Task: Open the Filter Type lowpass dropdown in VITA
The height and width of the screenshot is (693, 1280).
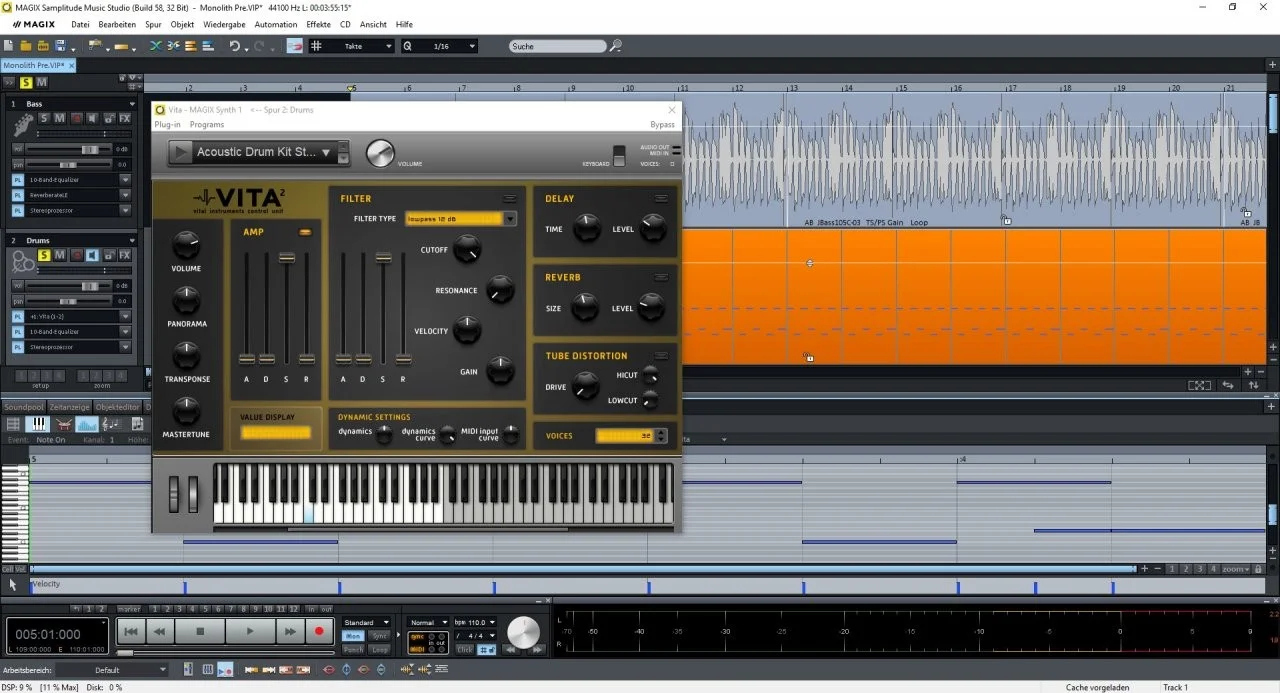Action: coord(508,219)
